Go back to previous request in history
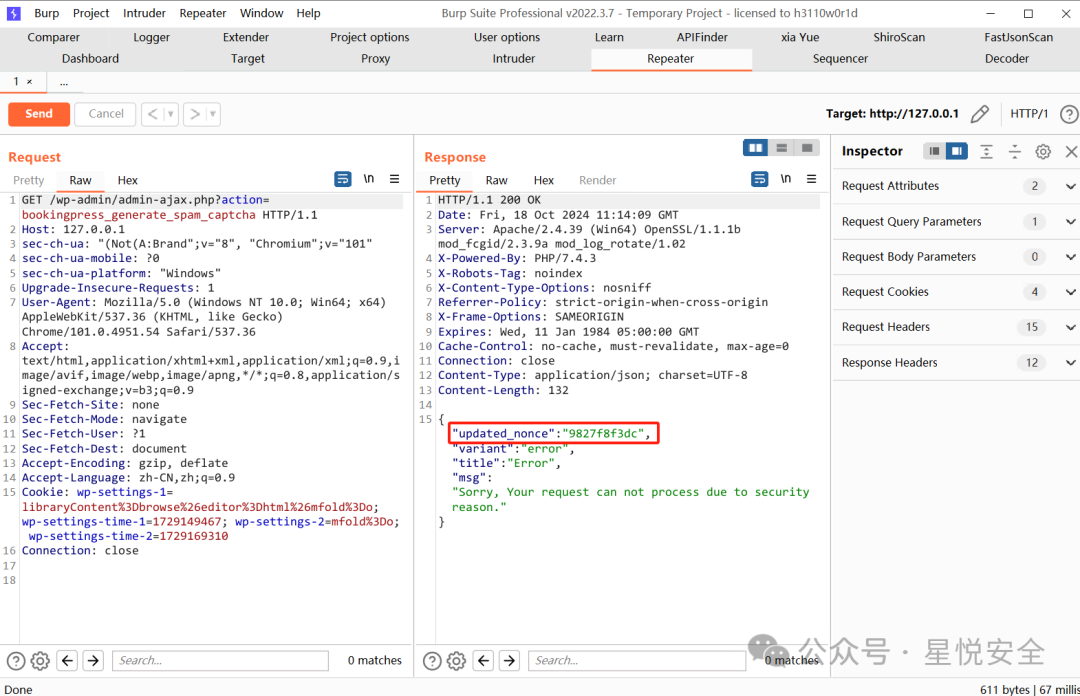This screenshot has height=696, width=1080. pos(153,114)
